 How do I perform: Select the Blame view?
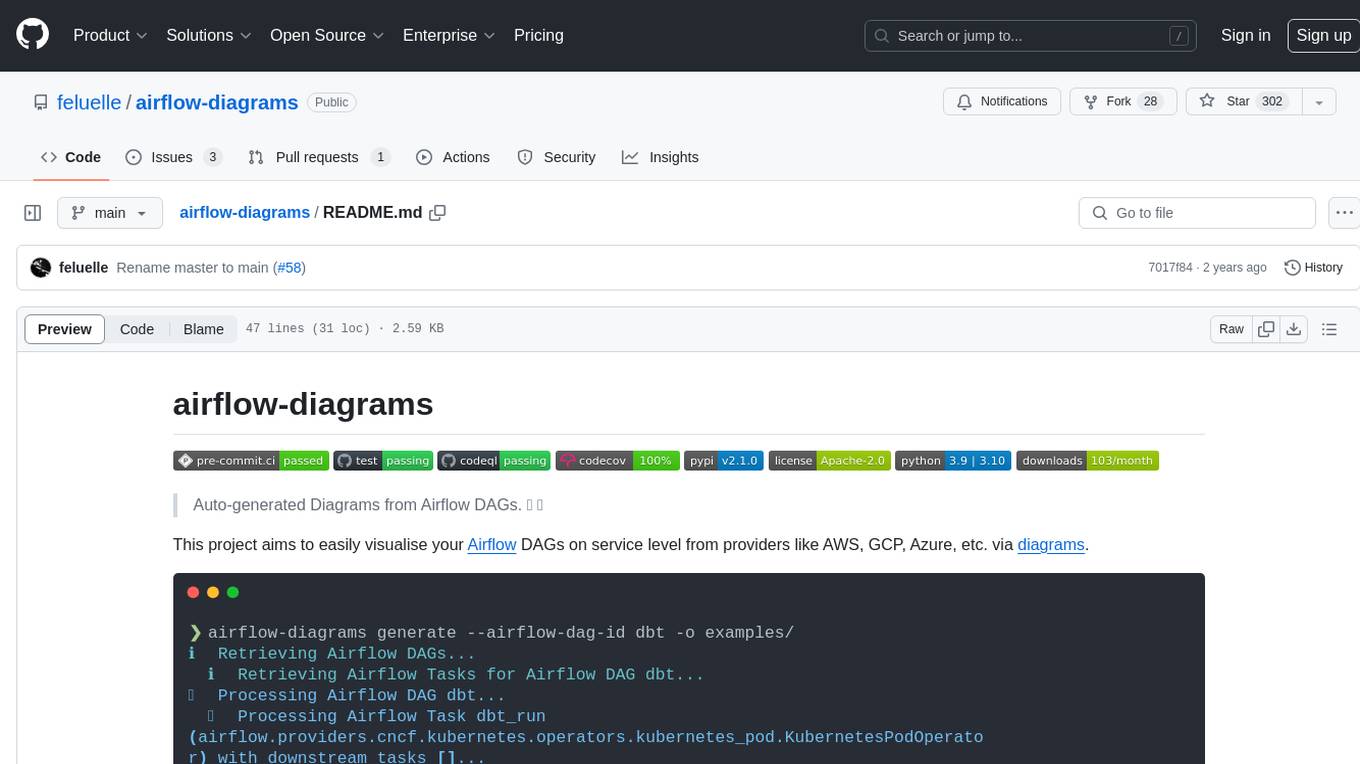[x=204, y=329]
